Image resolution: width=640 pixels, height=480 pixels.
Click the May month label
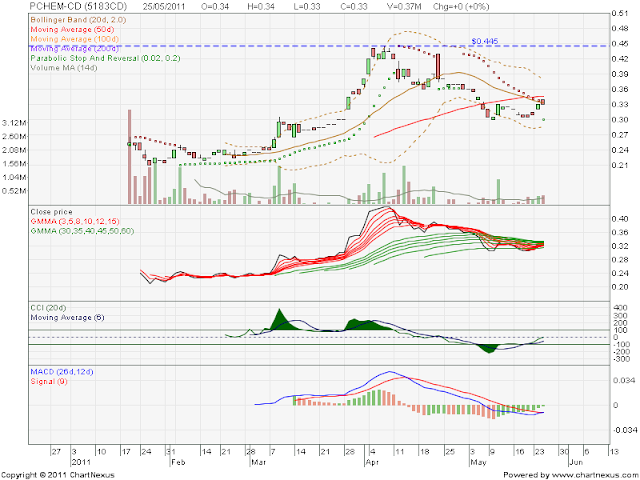click(478, 462)
